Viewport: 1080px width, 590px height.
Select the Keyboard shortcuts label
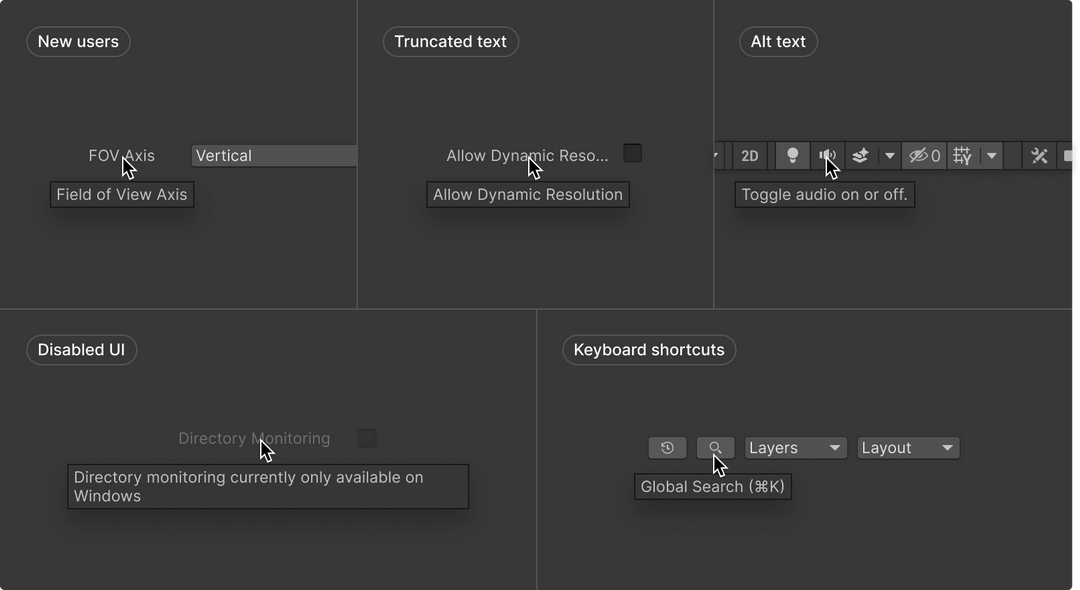(648, 349)
